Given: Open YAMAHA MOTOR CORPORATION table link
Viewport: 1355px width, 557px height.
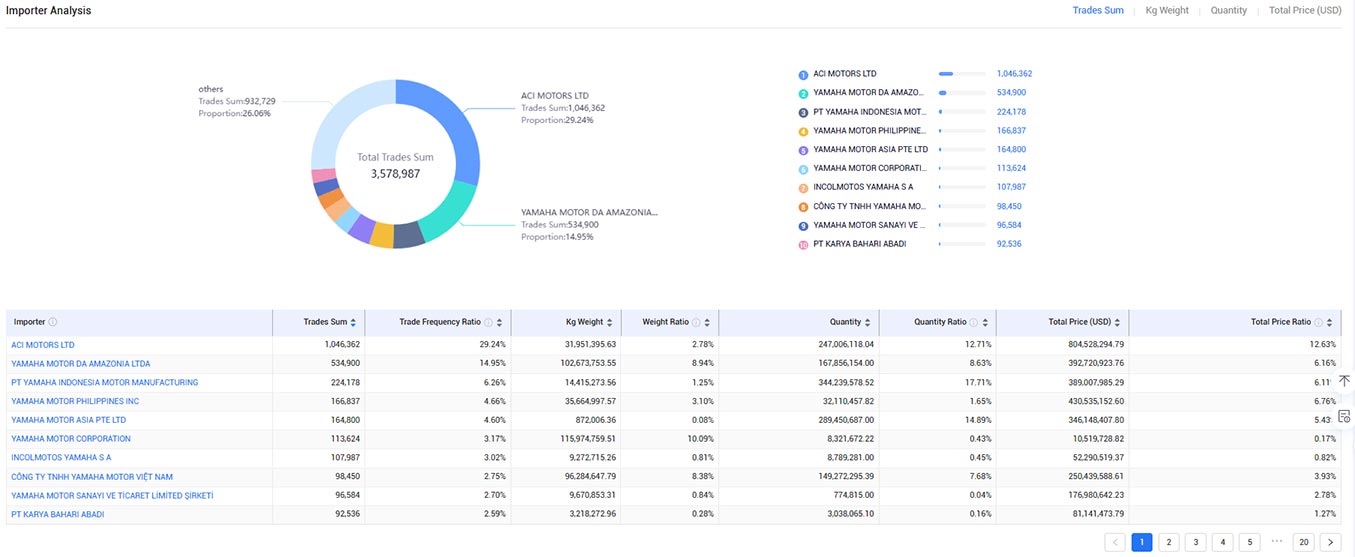Looking at the screenshot, I should click(71, 439).
